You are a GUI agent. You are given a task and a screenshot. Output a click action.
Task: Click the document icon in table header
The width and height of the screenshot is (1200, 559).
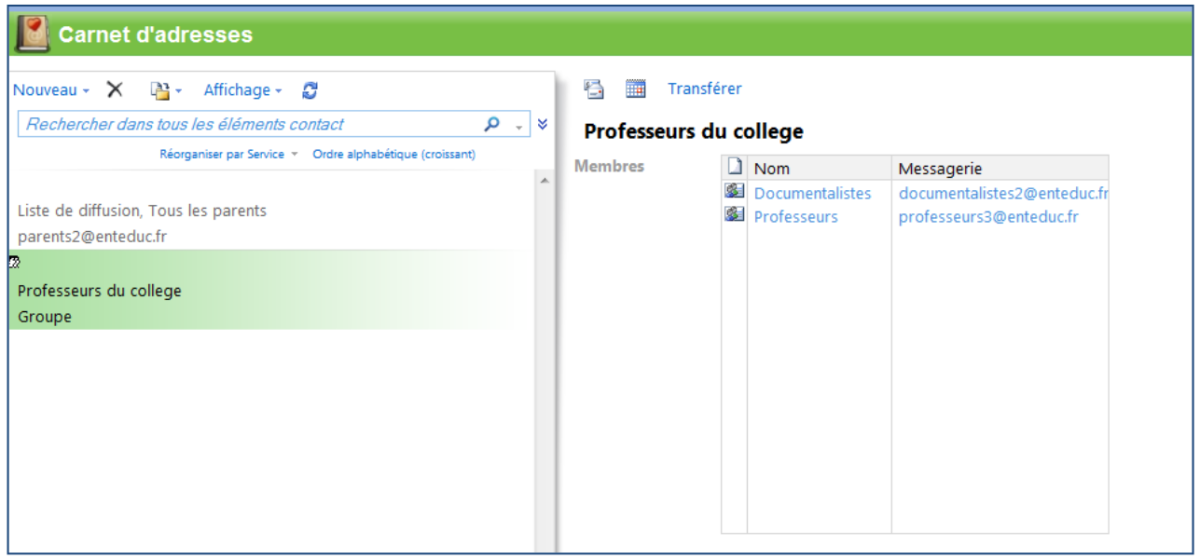coord(734,168)
